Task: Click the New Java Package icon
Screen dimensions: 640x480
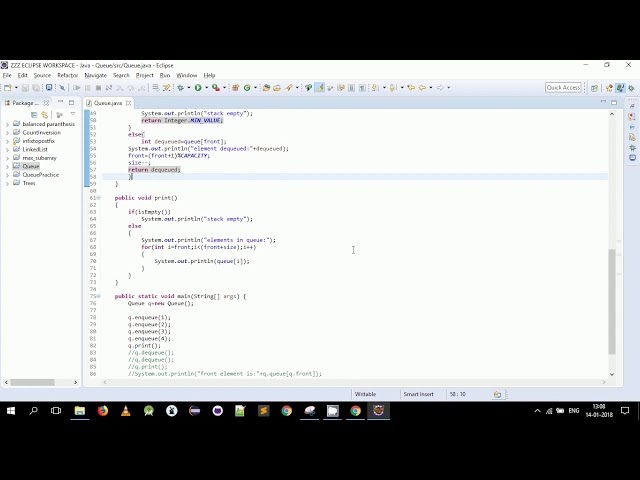Action: [x=236, y=87]
